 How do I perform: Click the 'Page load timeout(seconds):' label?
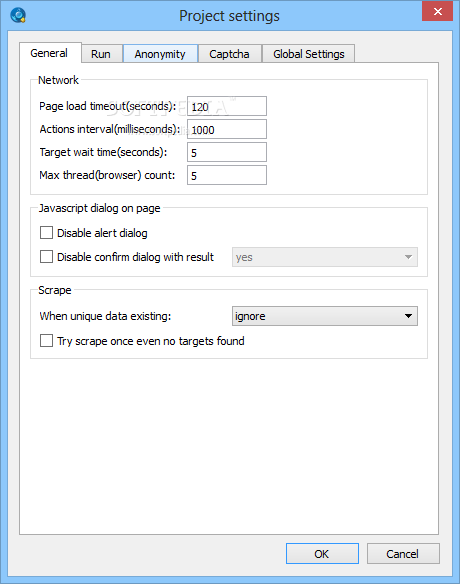coord(108,107)
